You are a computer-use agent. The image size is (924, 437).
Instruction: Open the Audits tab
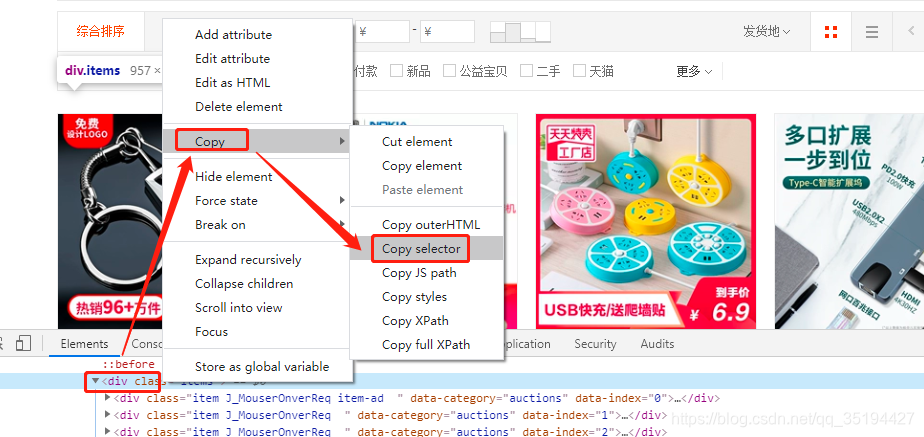[x=658, y=344]
